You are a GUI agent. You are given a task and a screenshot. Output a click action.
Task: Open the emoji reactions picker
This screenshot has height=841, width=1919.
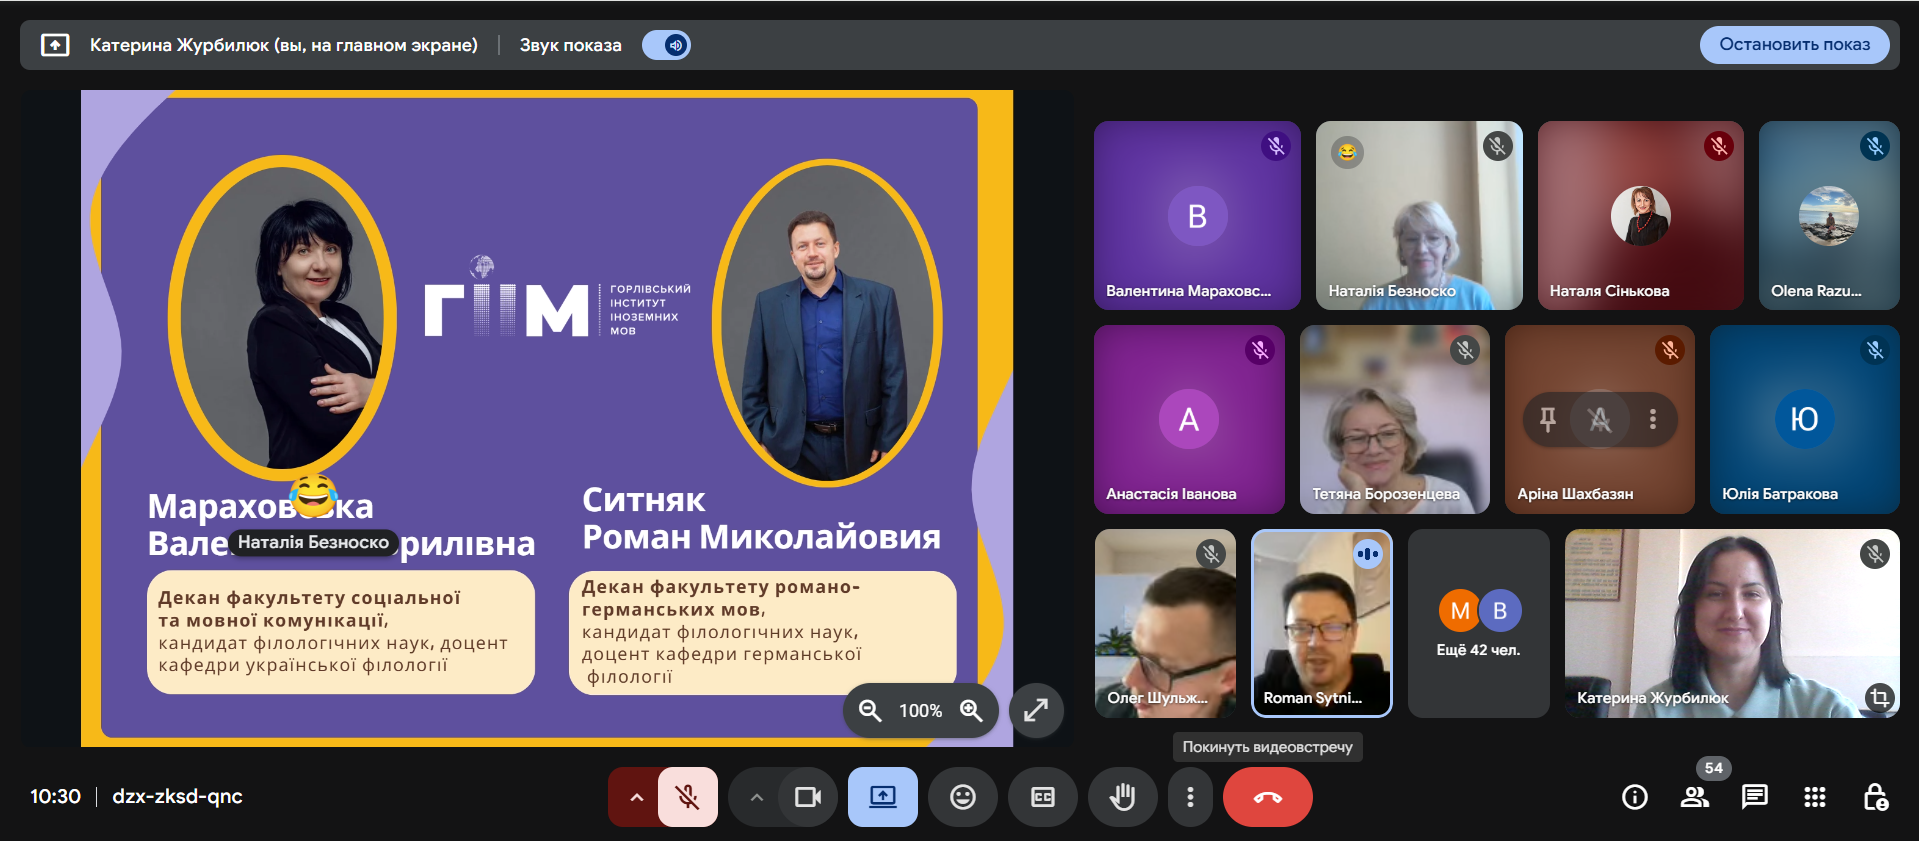pos(962,797)
